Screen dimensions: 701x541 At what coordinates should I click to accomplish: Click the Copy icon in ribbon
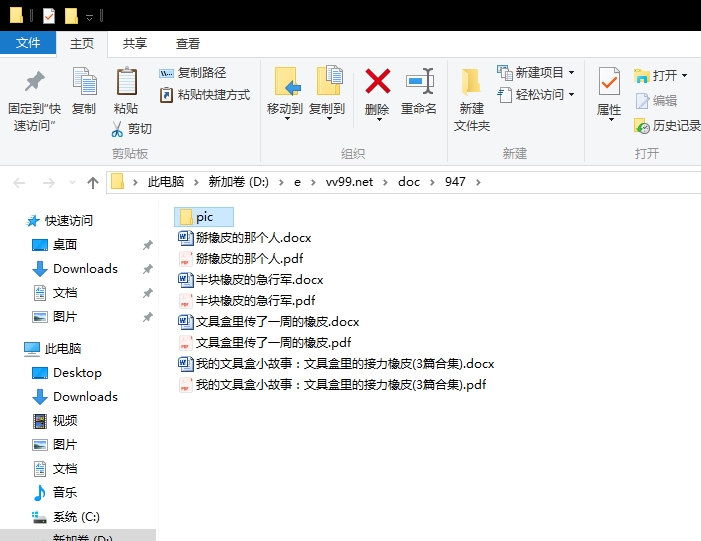point(84,81)
